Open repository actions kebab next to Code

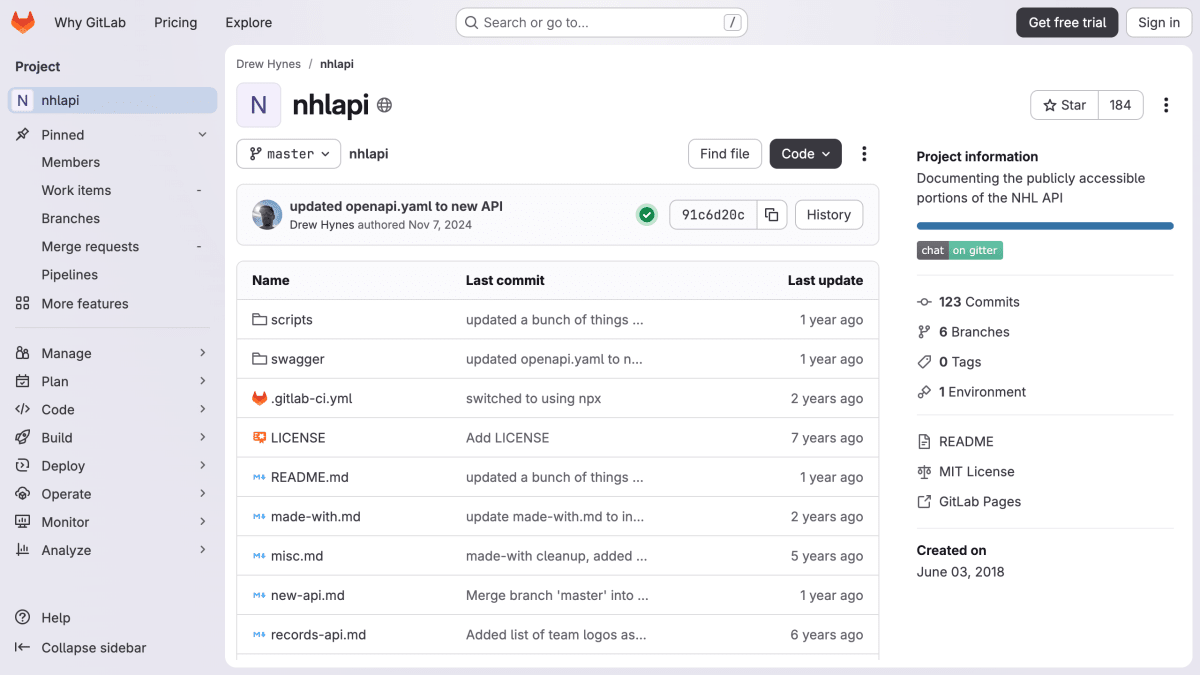click(x=864, y=154)
